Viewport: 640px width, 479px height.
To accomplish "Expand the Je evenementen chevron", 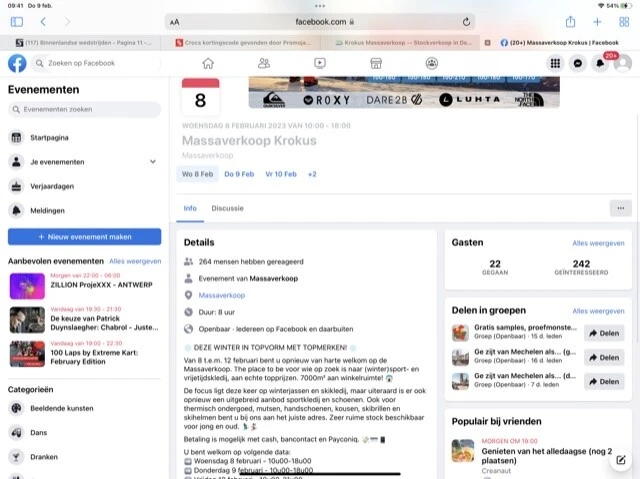I will pos(153,162).
